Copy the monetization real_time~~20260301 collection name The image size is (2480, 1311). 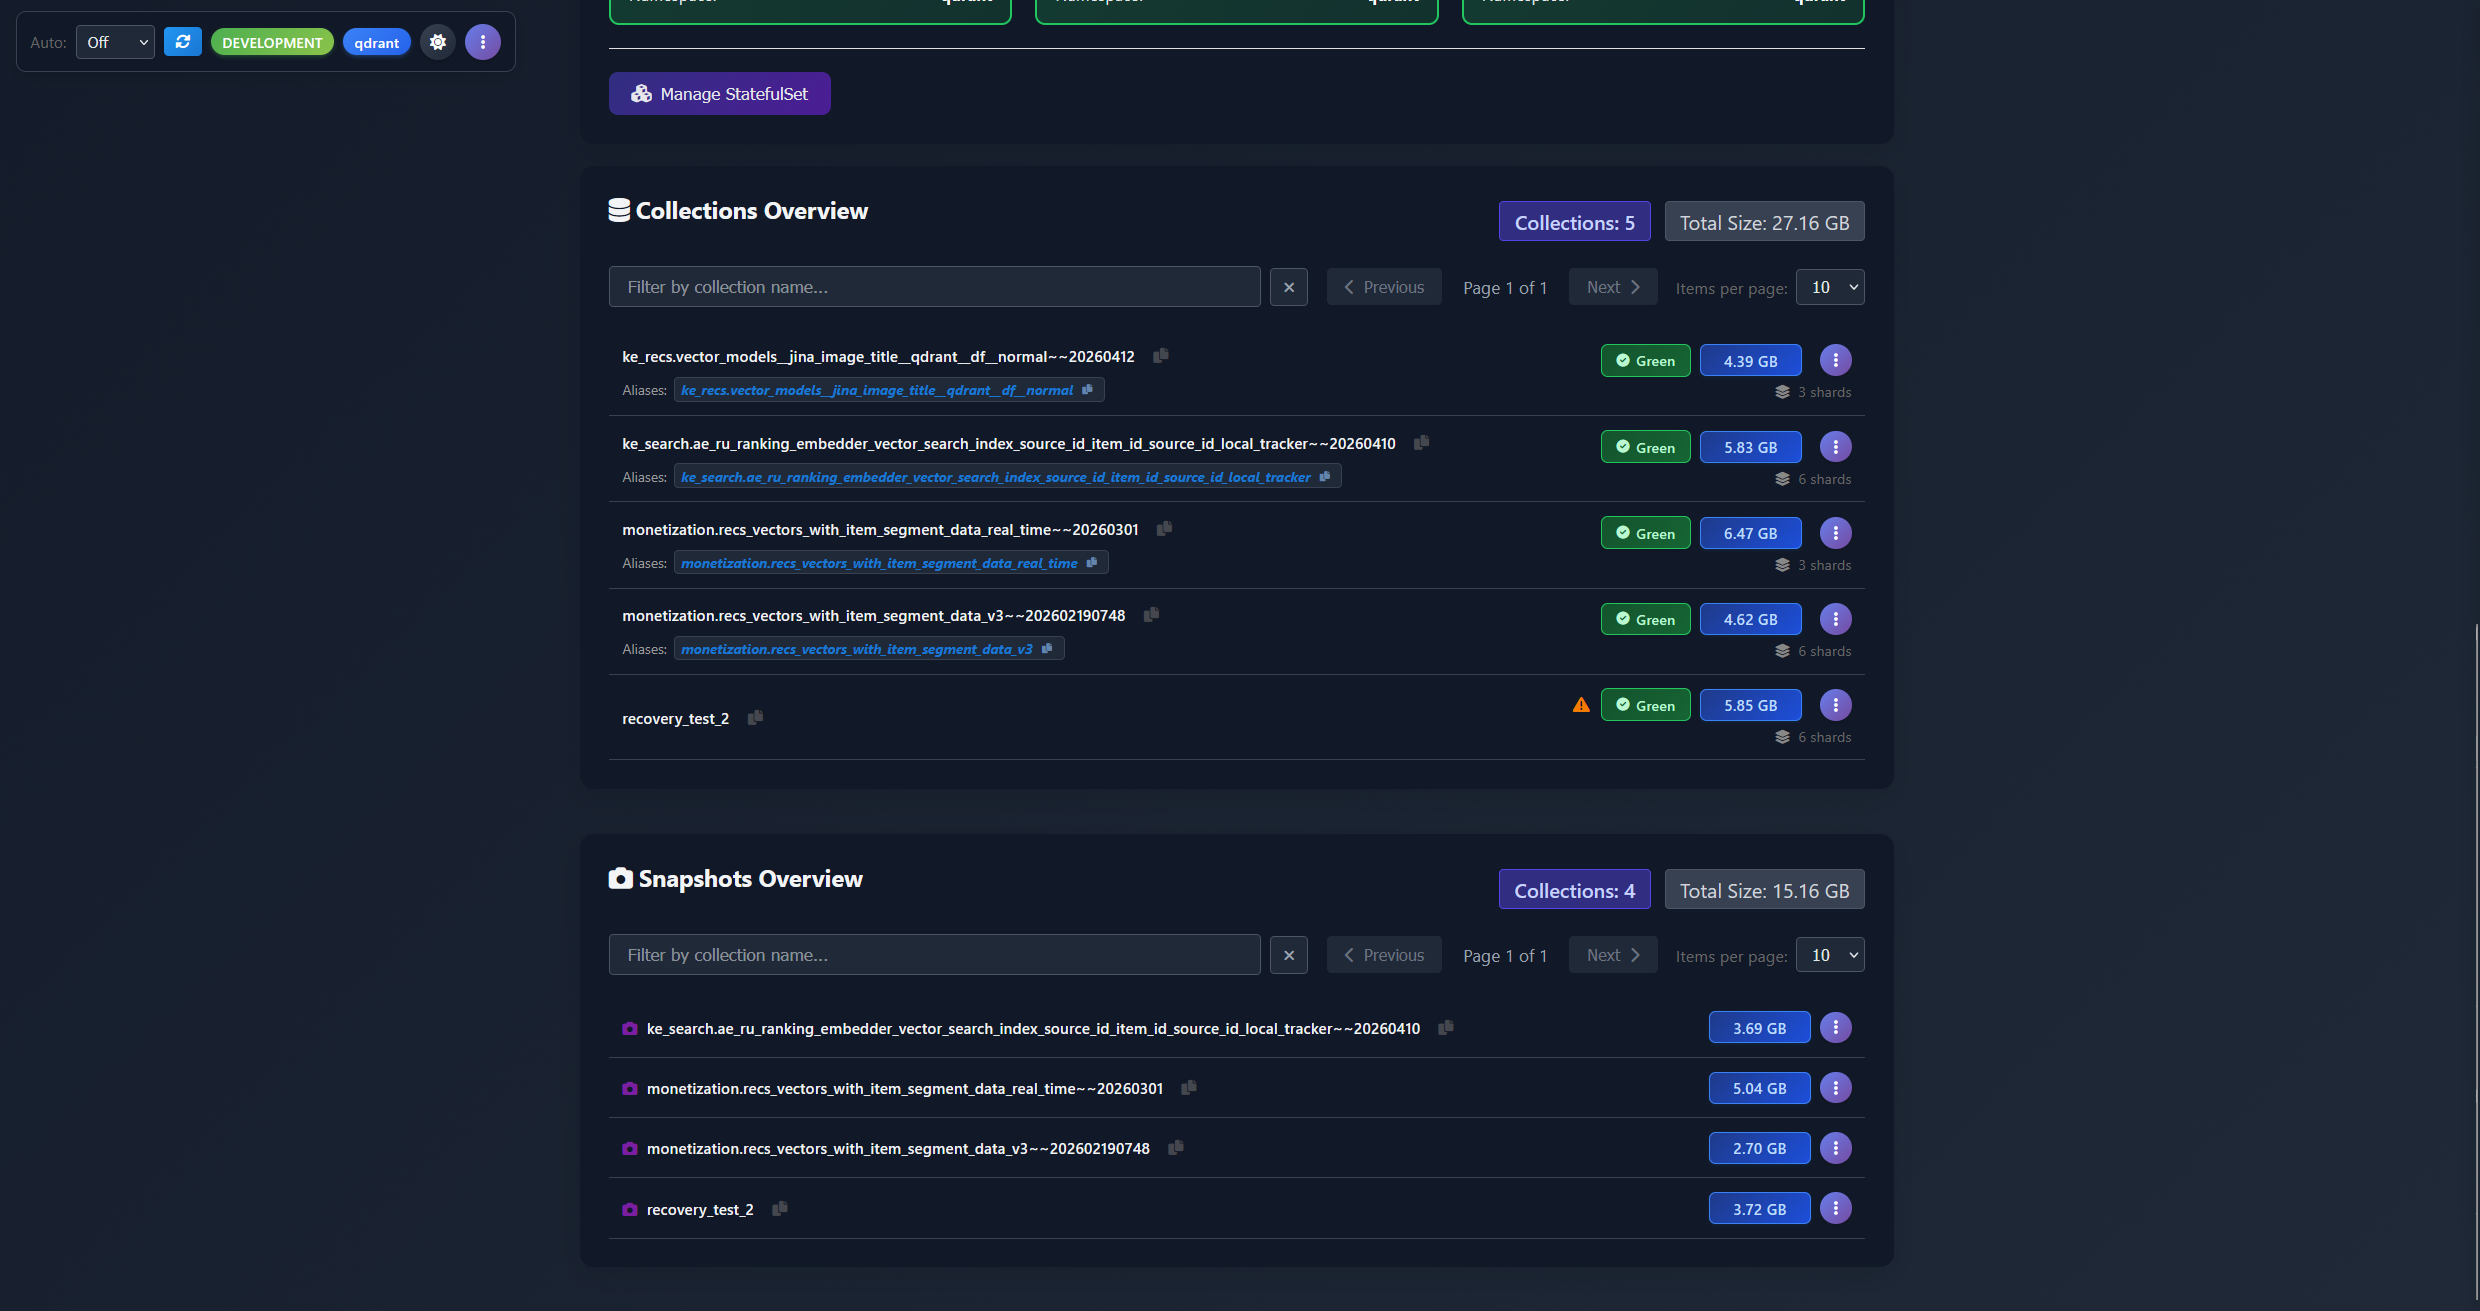click(x=1164, y=529)
